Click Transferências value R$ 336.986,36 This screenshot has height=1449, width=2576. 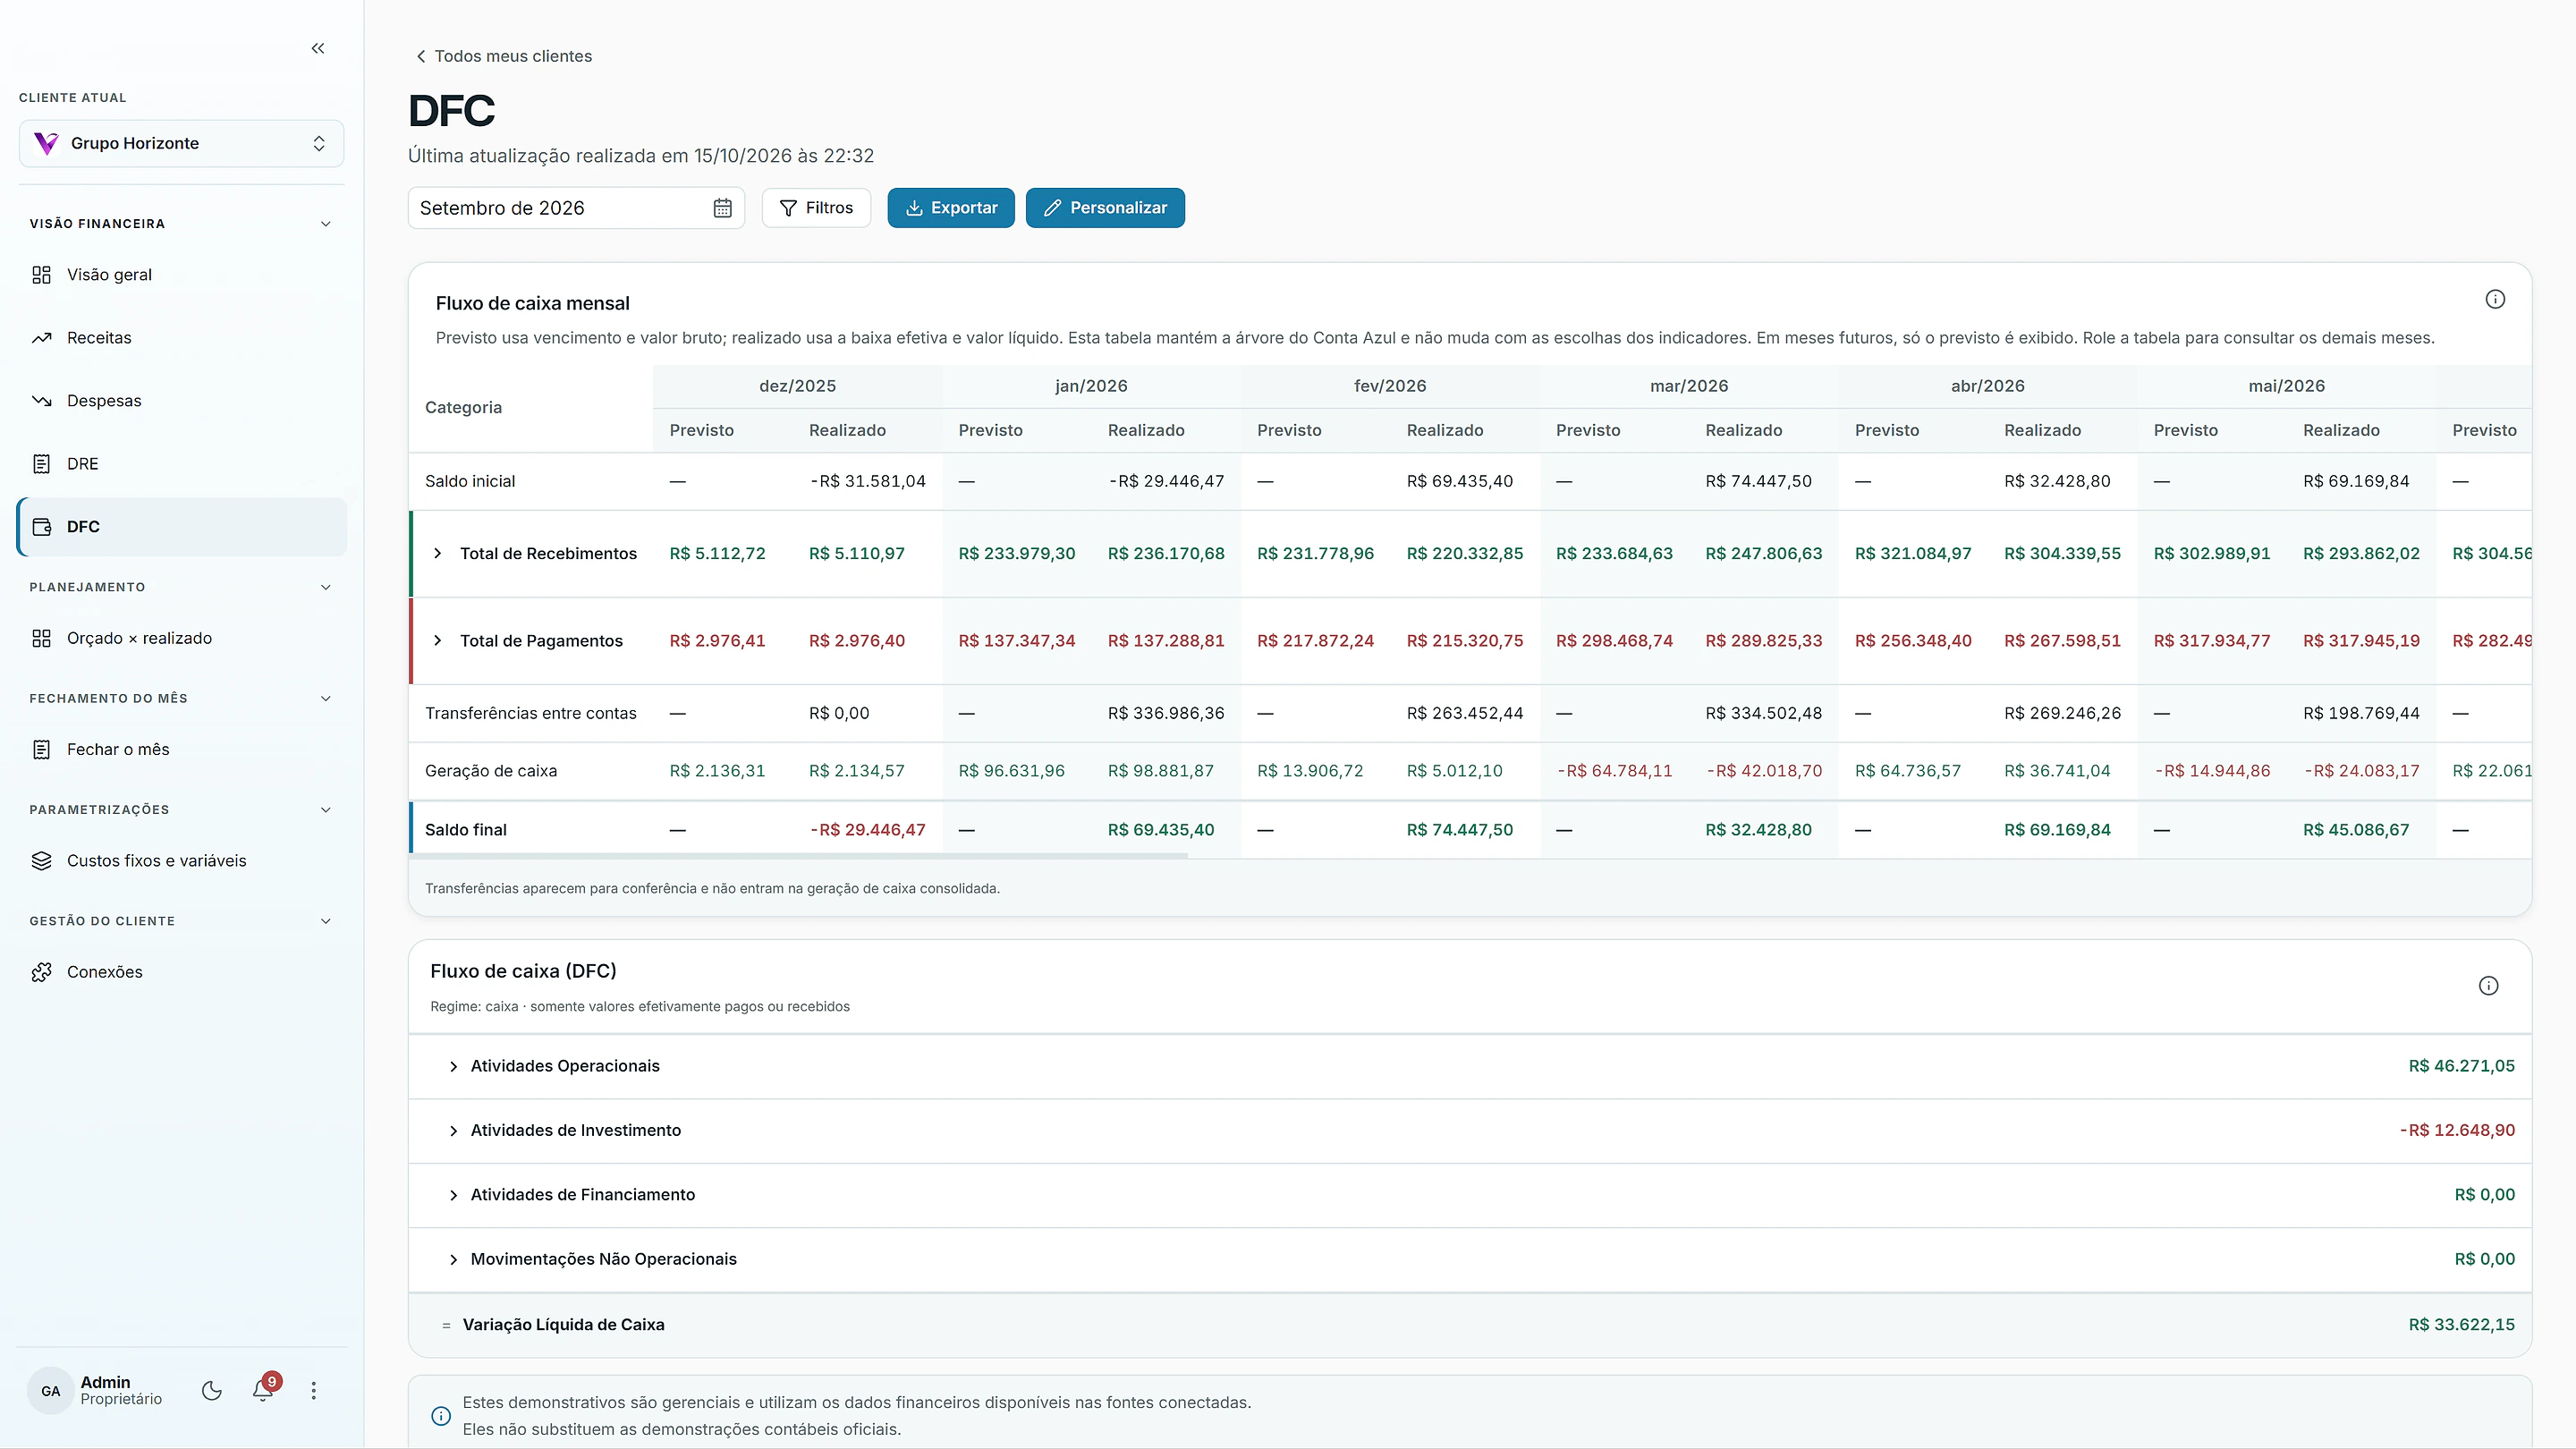click(x=1166, y=713)
